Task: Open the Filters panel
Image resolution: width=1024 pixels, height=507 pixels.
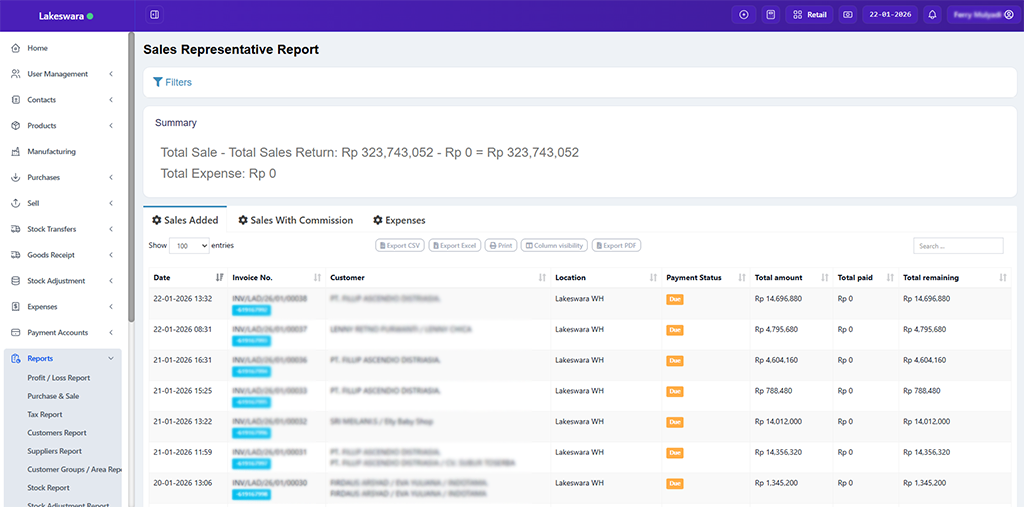Action: click(x=172, y=82)
